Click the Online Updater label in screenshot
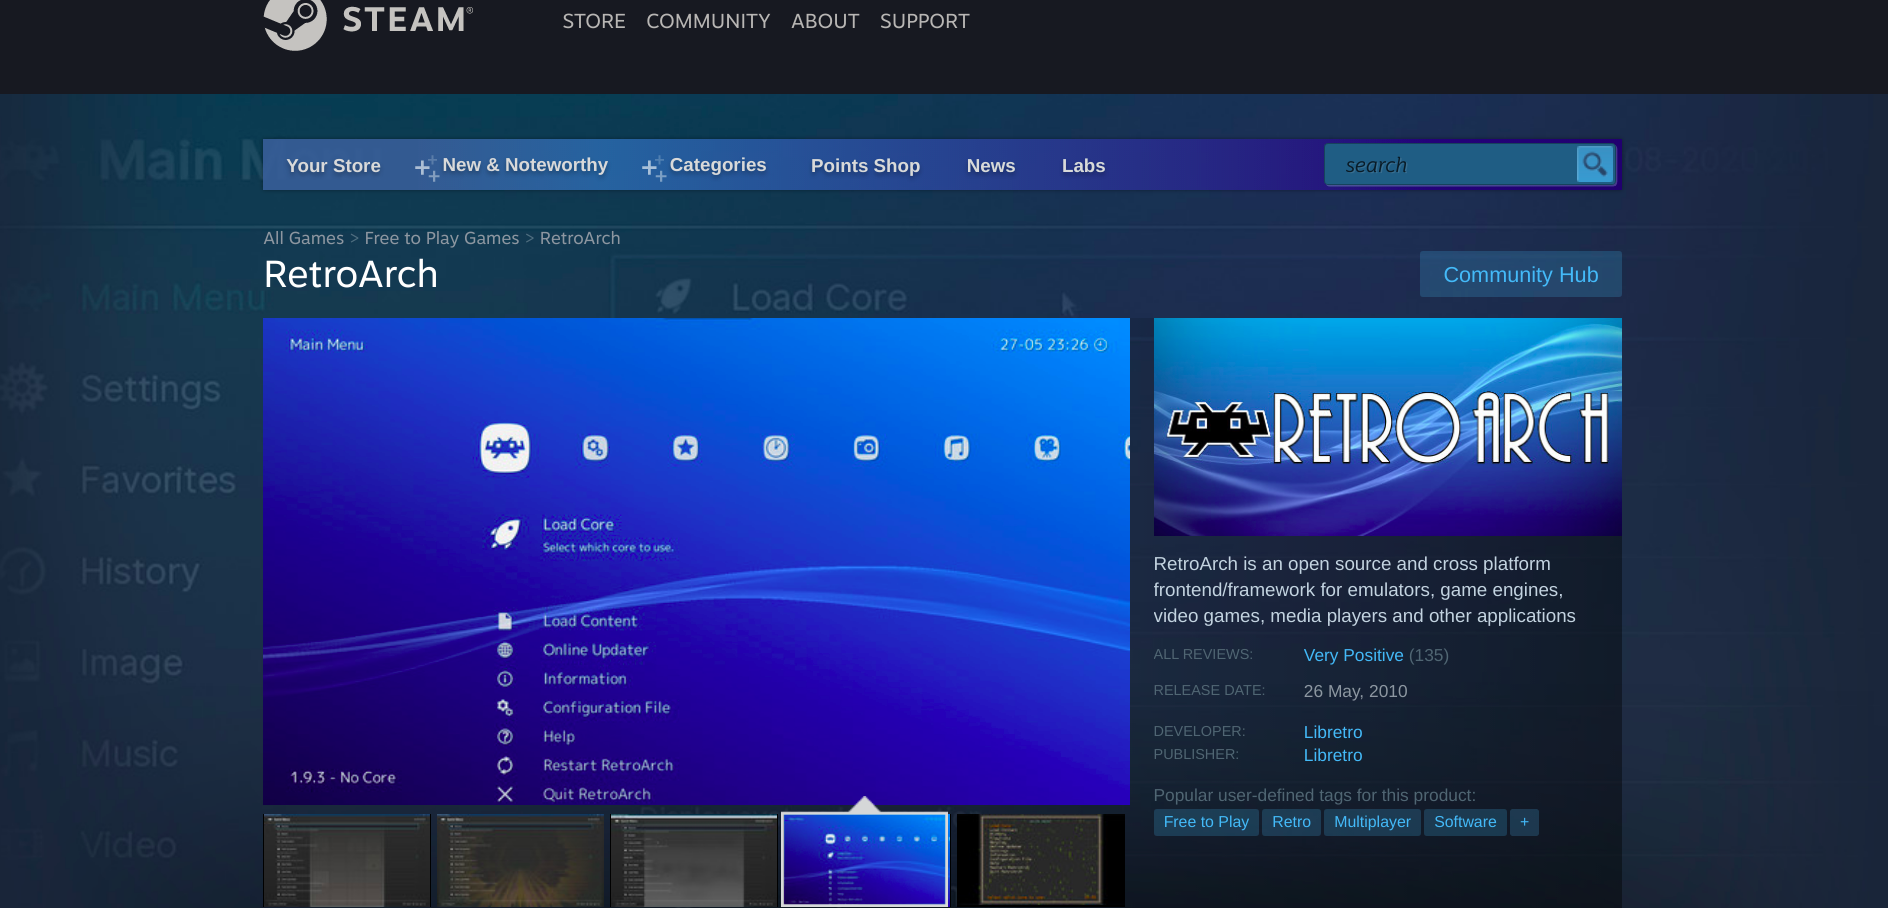The height and width of the screenshot is (908, 1888). pyautogui.click(x=595, y=650)
